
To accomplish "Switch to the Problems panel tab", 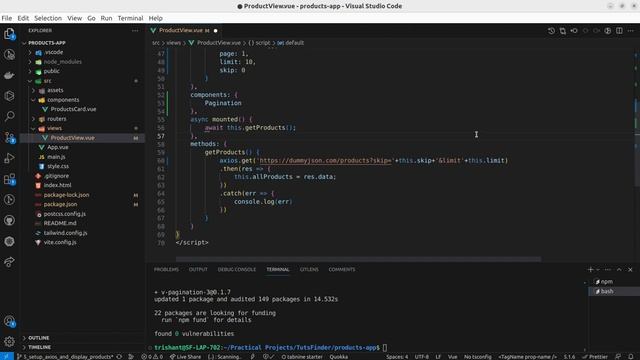I will [x=166, y=269].
